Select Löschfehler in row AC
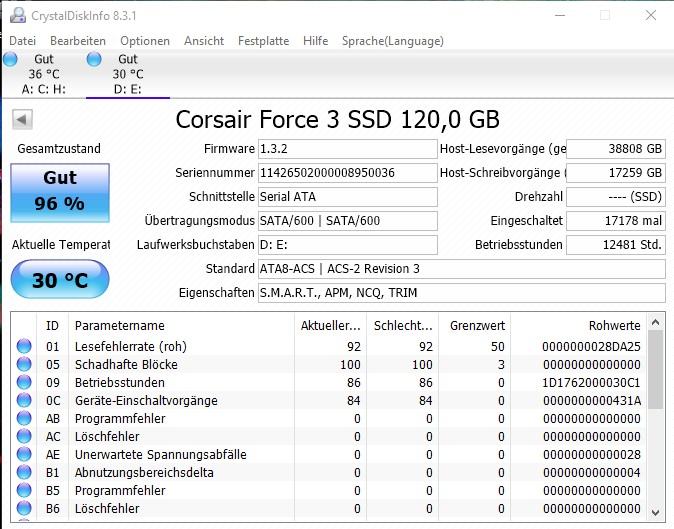The image size is (674, 529). 107,437
